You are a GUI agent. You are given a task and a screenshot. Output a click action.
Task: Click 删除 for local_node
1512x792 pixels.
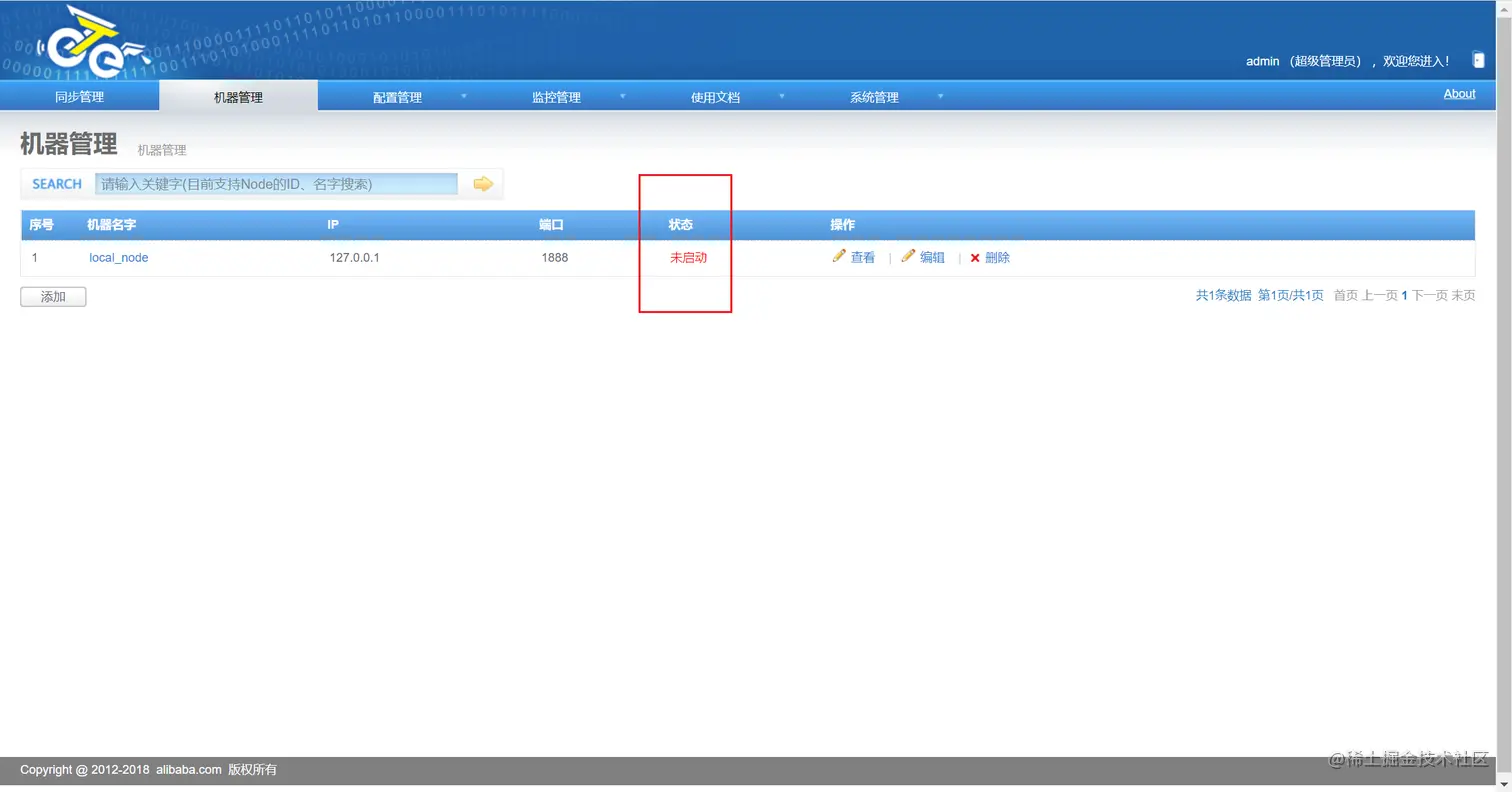[997, 258]
